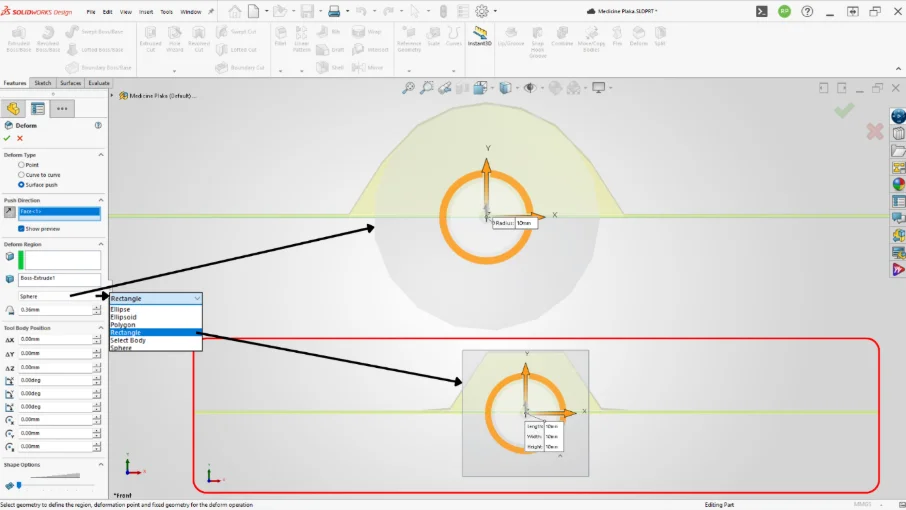906x510 pixels.
Task: Collapse the Tool Body Position section
Action: [101, 328]
